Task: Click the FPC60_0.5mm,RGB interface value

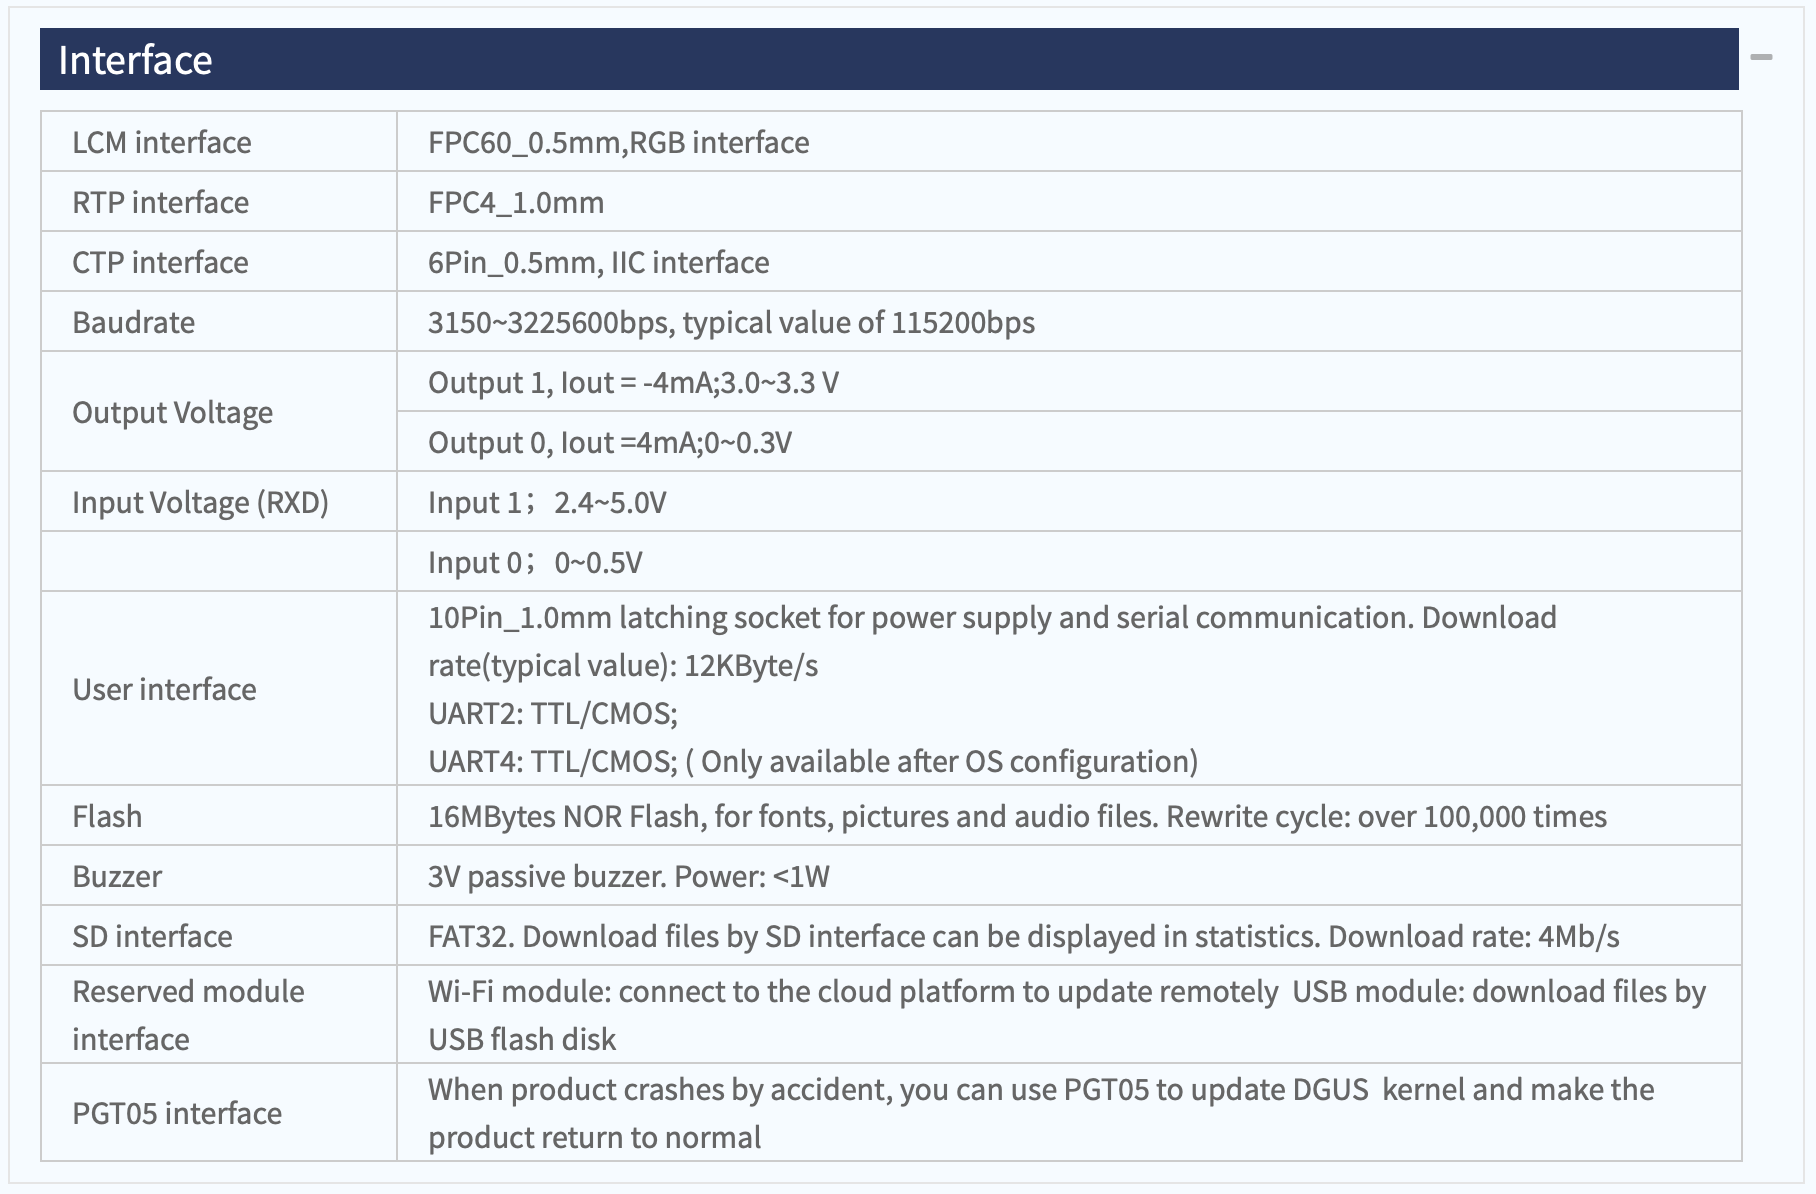Action: click(x=618, y=142)
